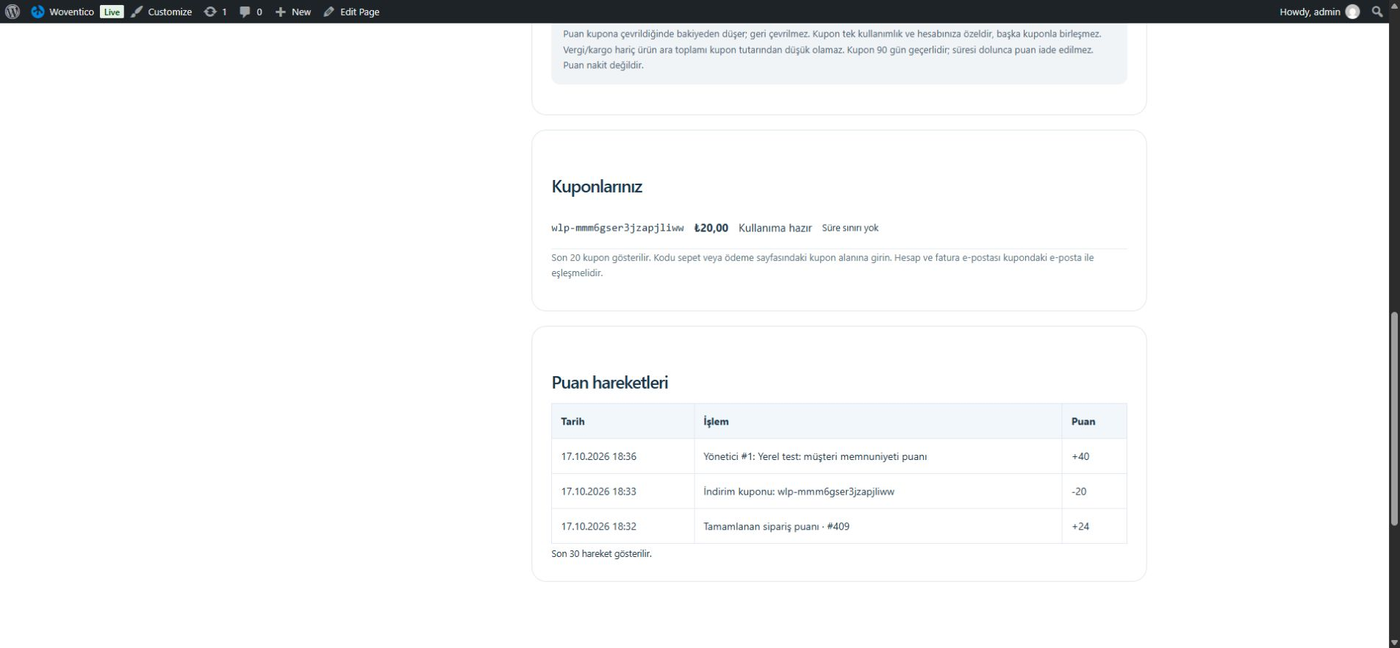Open the comments bubble icon showing 0

[251, 12]
